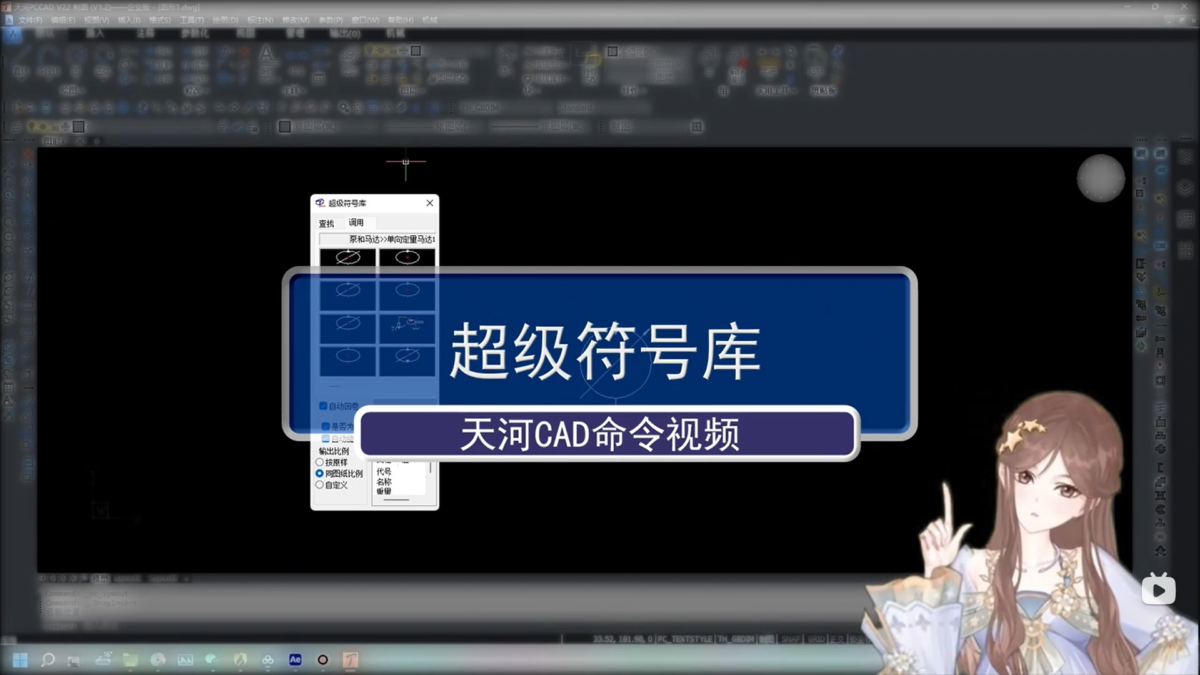This screenshot has height=675, width=1200.
Task: Click the 名称 entry in the attribute list
Action: (384, 482)
